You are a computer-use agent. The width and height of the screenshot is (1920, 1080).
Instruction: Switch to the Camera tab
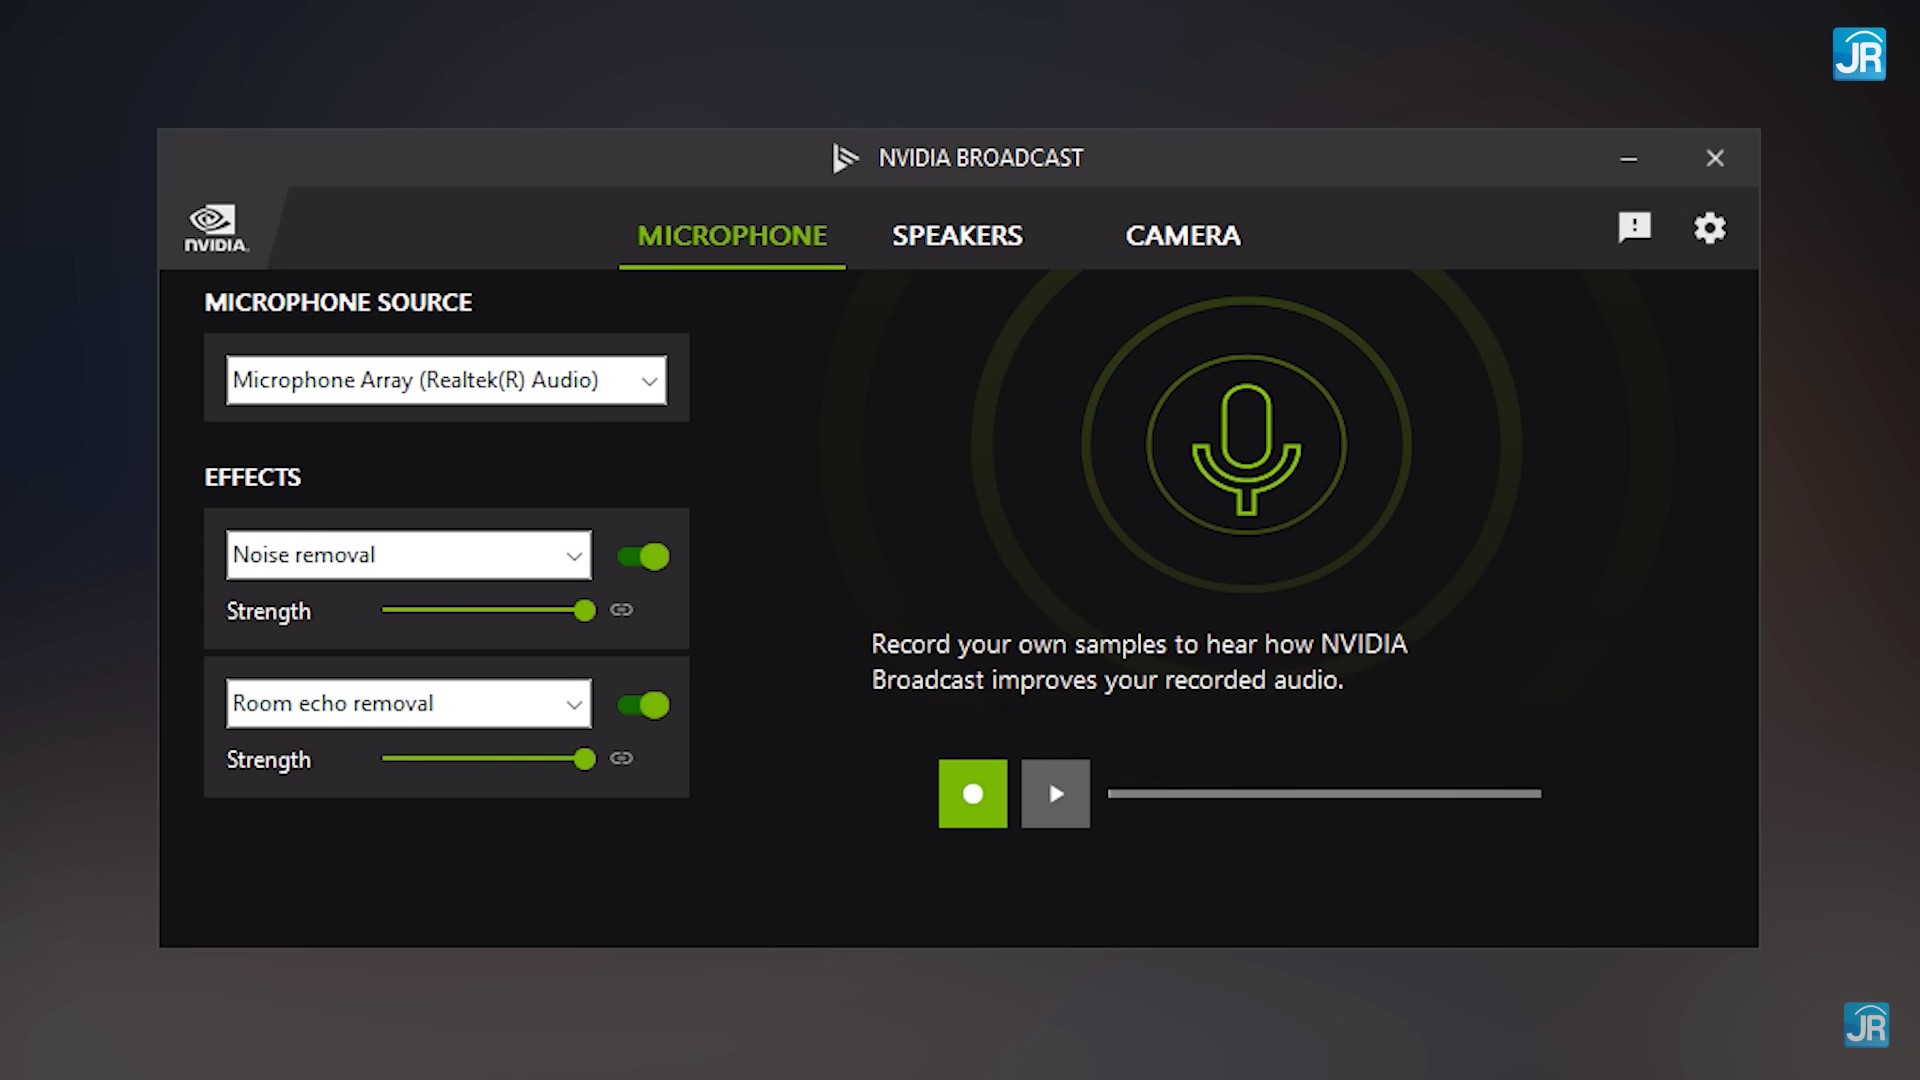(1182, 236)
